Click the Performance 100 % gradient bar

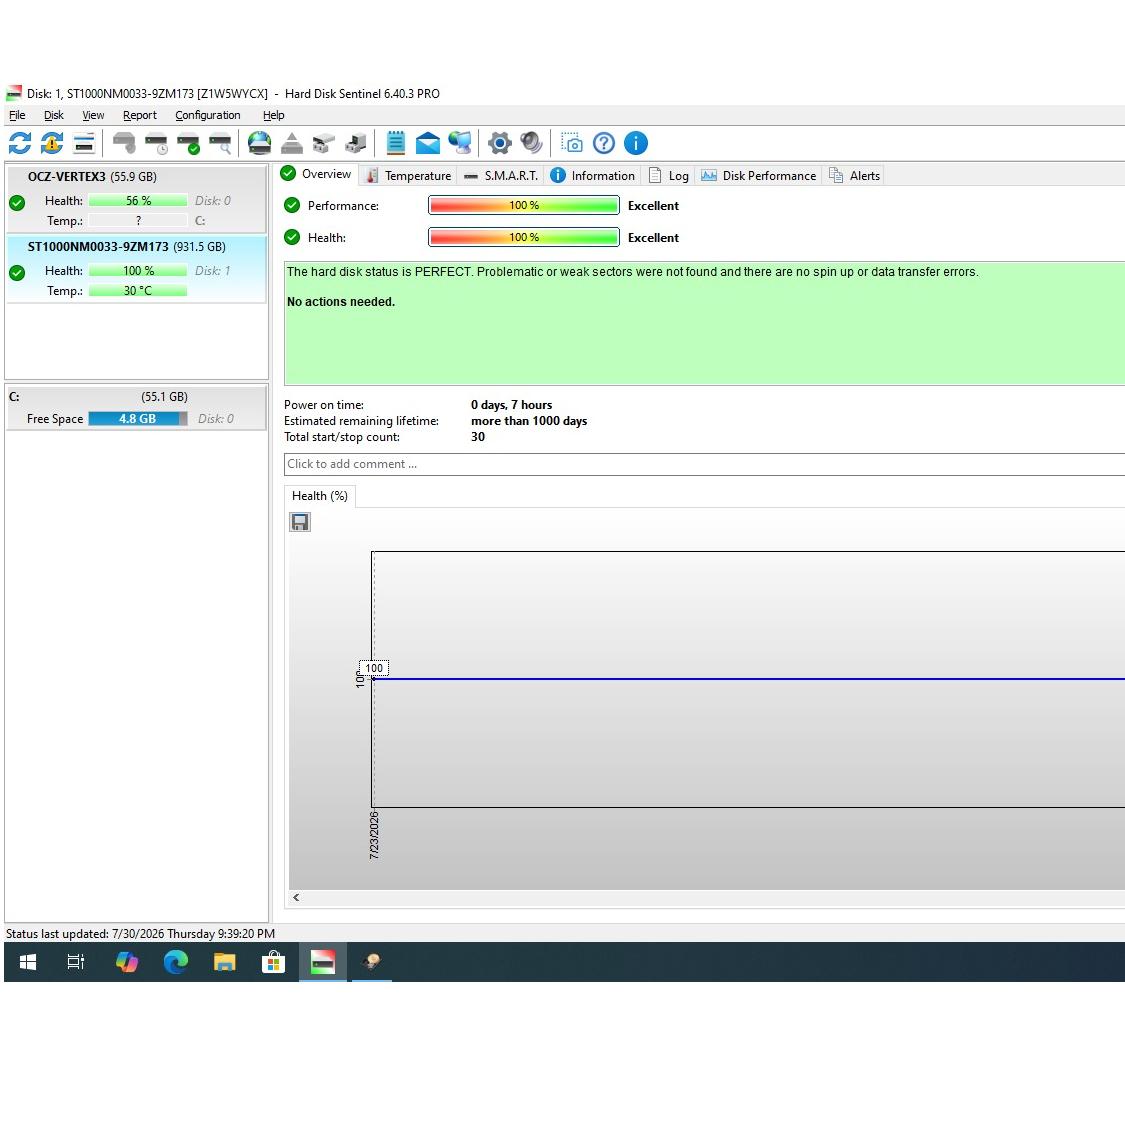point(524,205)
